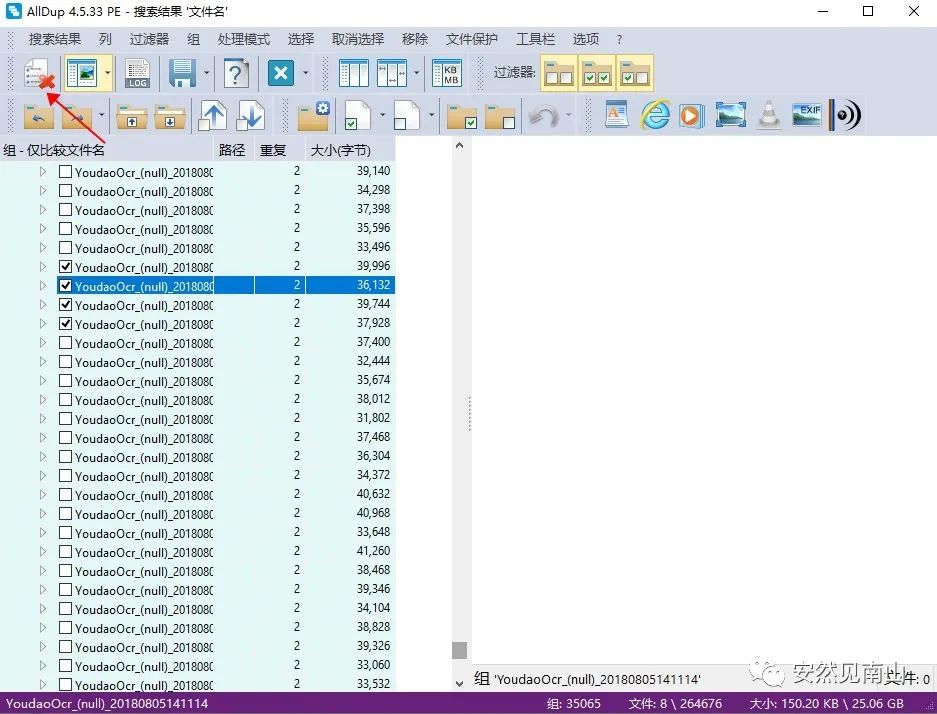Screen dimensions: 937x714
Task: Click the filter folders with all files checked
Action: 596,73
